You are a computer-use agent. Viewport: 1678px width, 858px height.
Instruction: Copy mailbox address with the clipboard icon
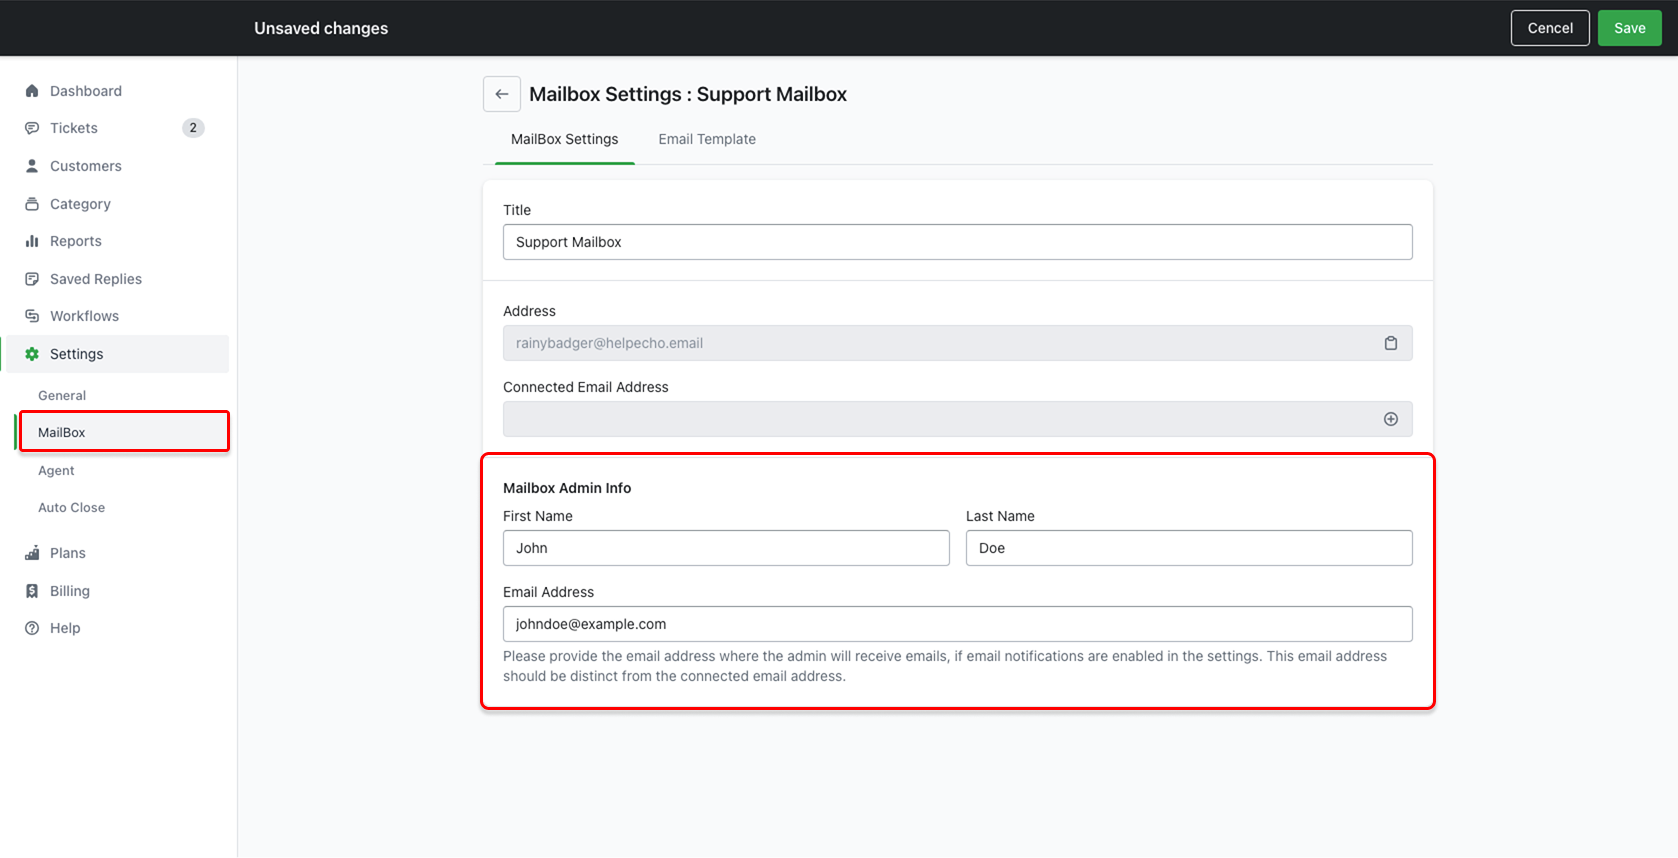click(1390, 343)
